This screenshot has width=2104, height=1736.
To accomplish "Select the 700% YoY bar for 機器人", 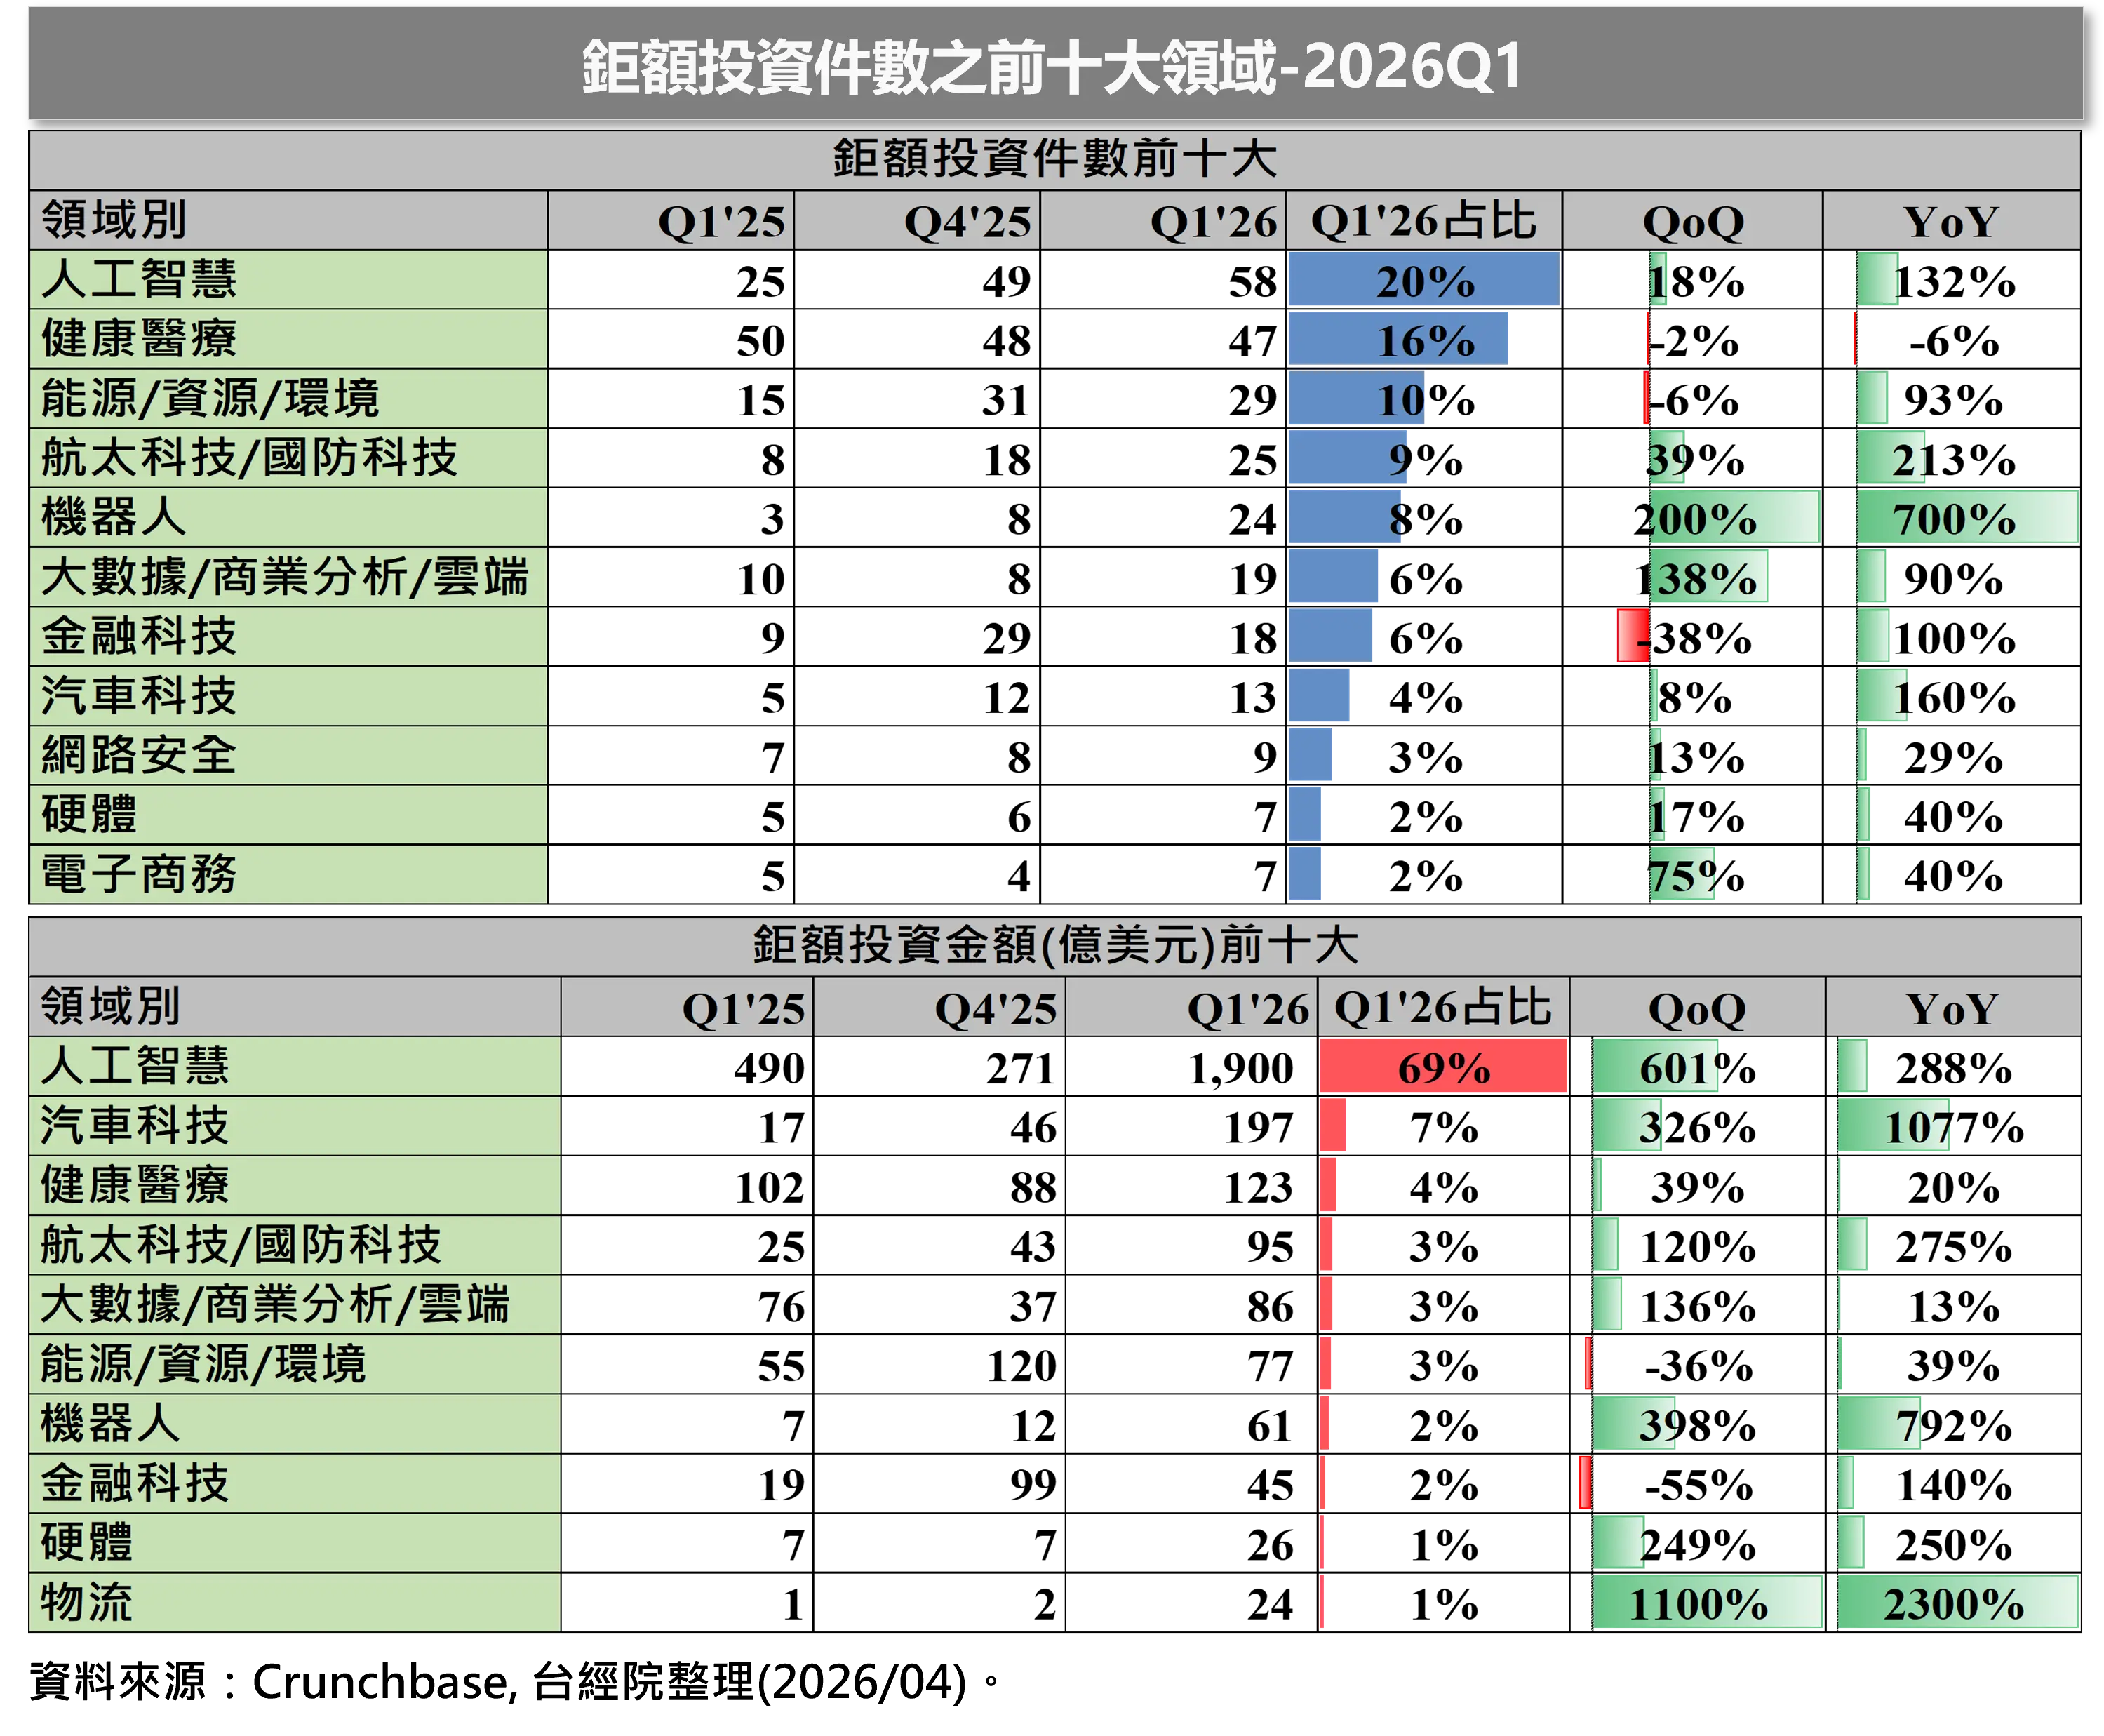I will pos(1966,518).
